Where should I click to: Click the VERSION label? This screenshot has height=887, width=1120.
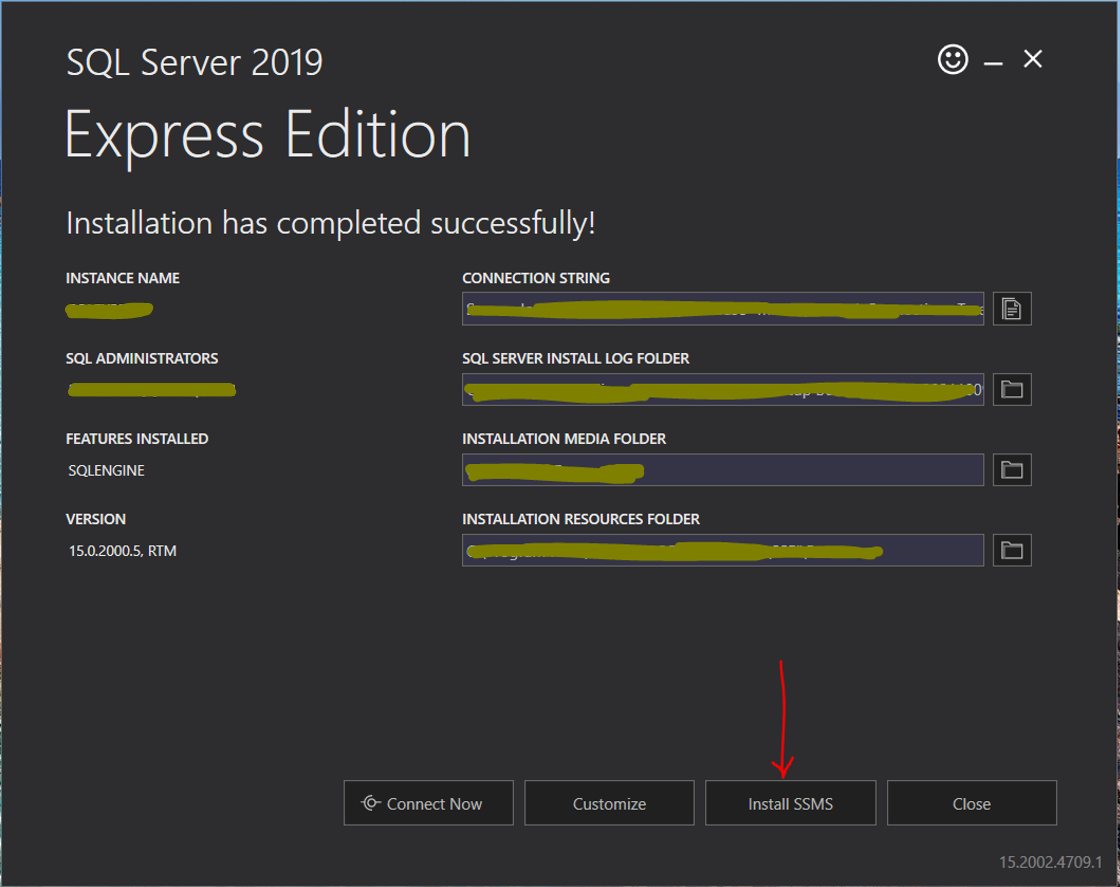96,519
